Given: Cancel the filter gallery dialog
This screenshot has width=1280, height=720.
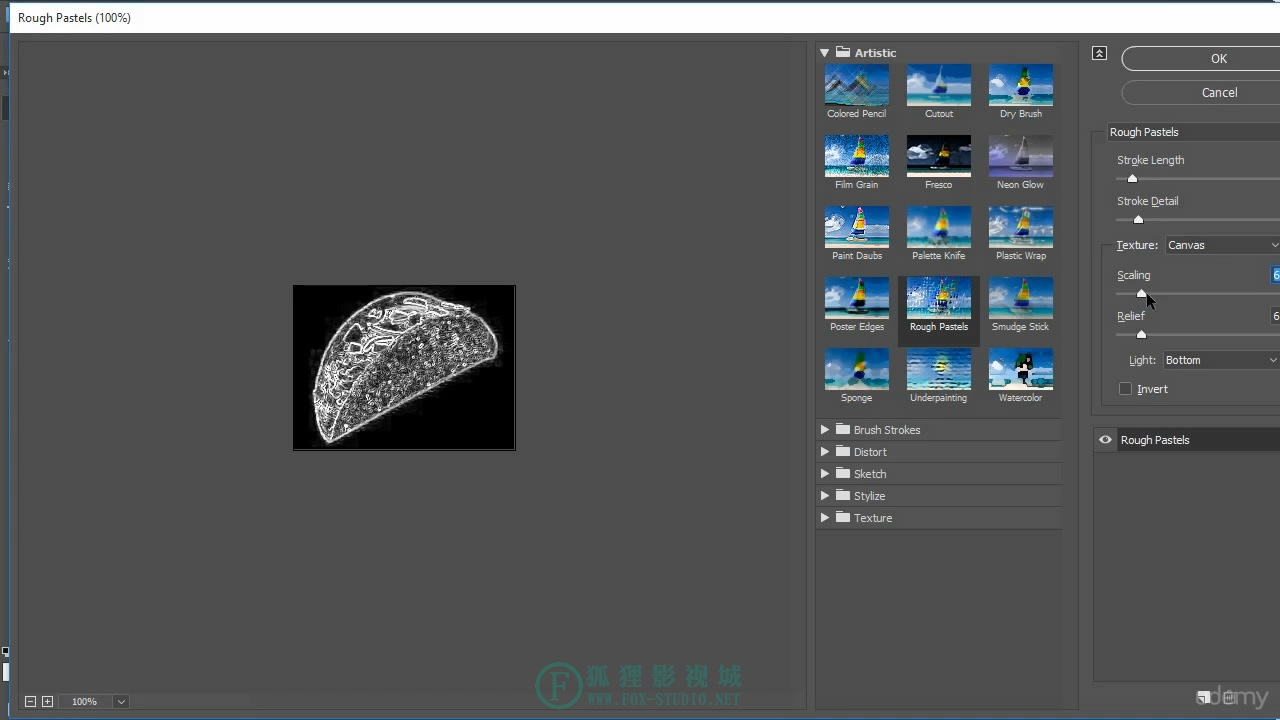Looking at the screenshot, I should (x=1201, y=92).
